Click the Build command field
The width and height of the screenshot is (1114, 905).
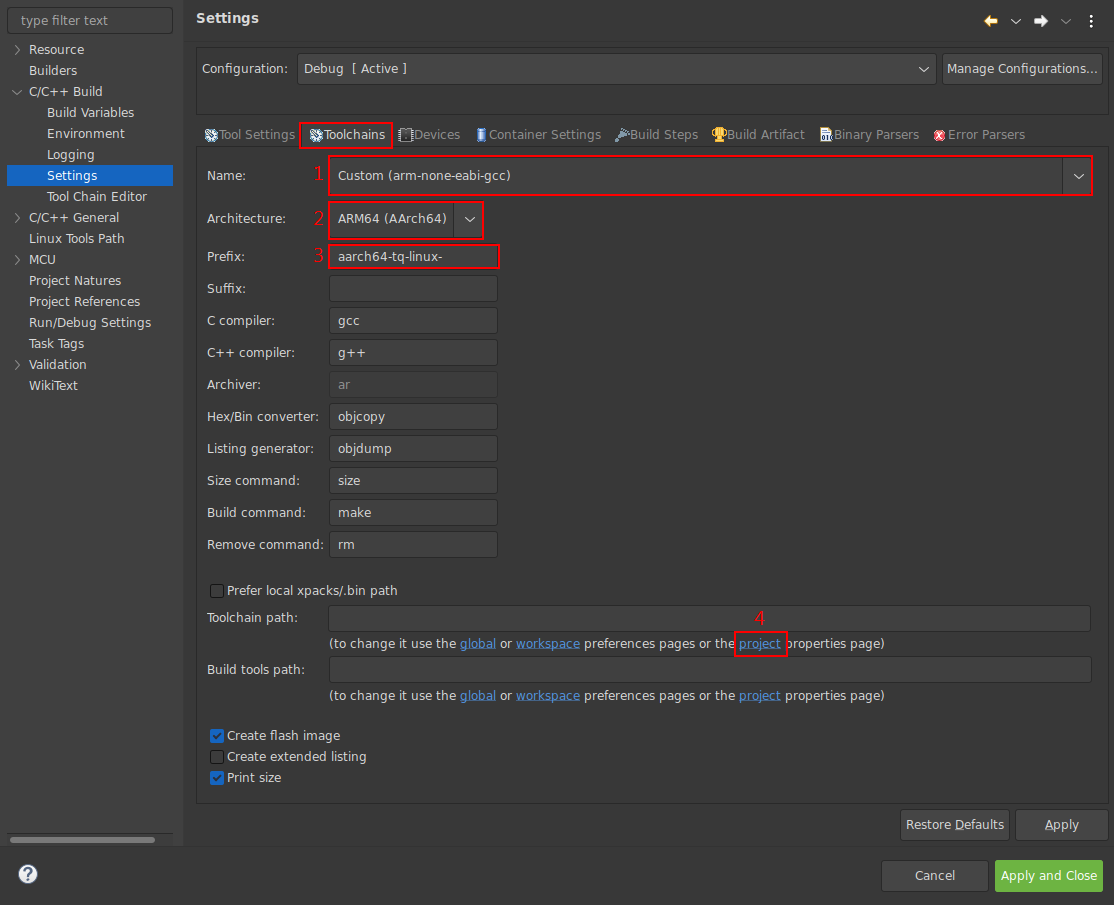(413, 512)
